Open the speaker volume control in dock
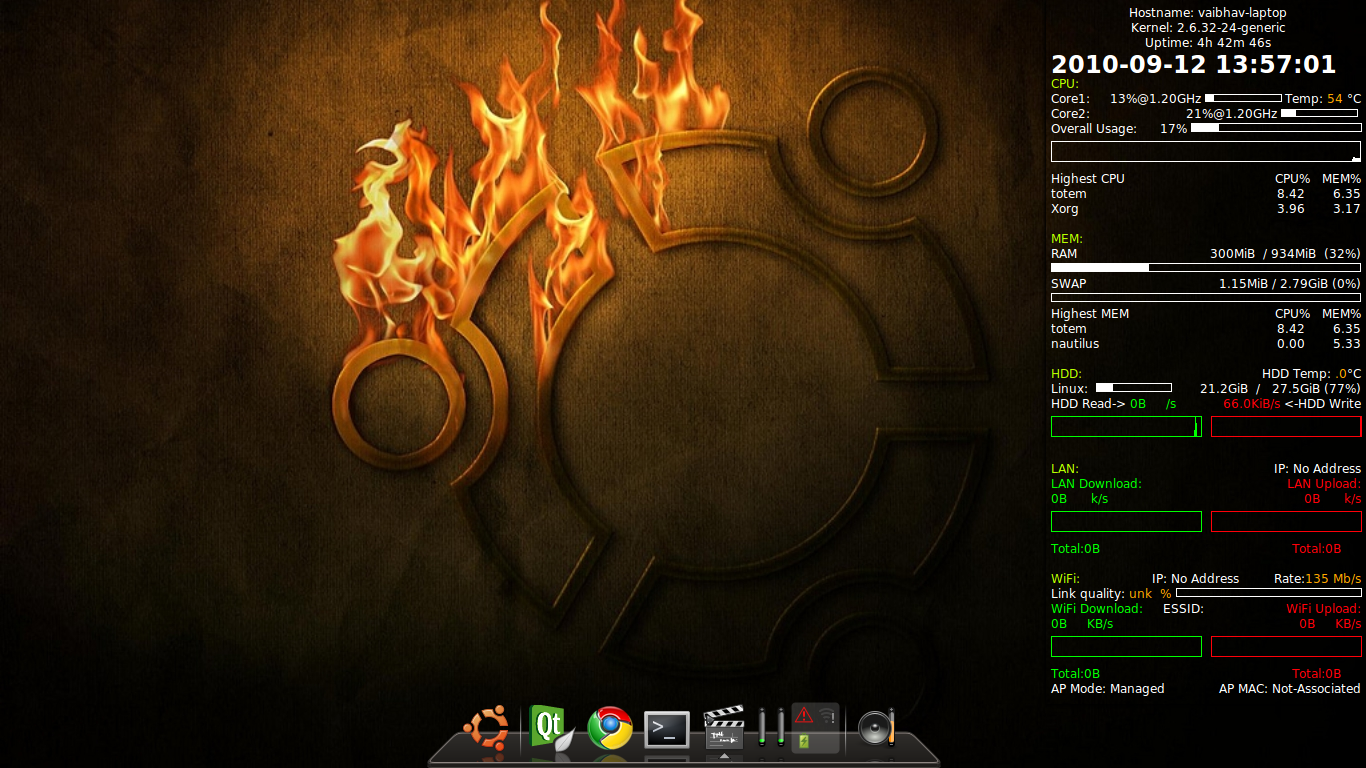1366x768 pixels. click(876, 729)
